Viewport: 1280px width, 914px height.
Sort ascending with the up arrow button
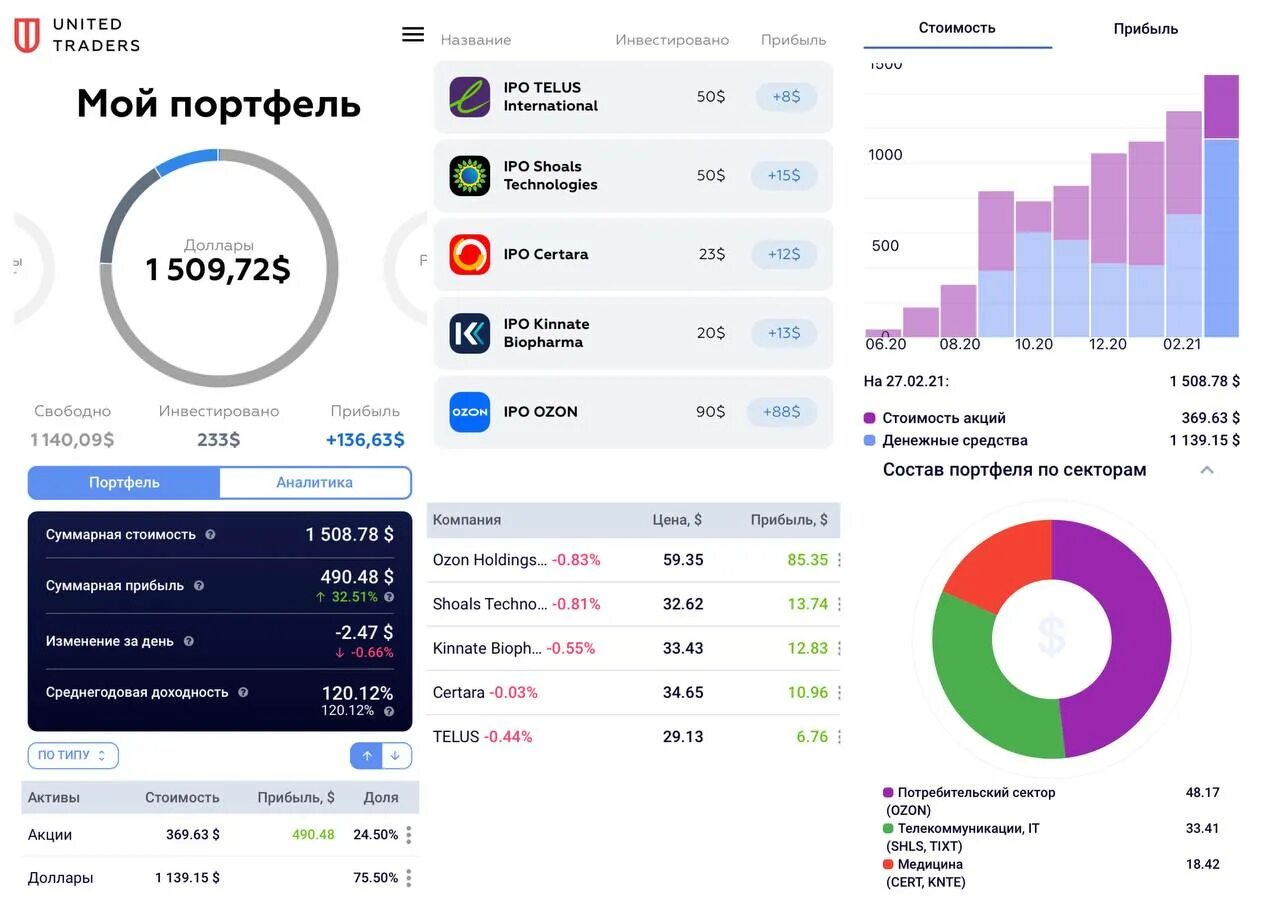coord(366,756)
